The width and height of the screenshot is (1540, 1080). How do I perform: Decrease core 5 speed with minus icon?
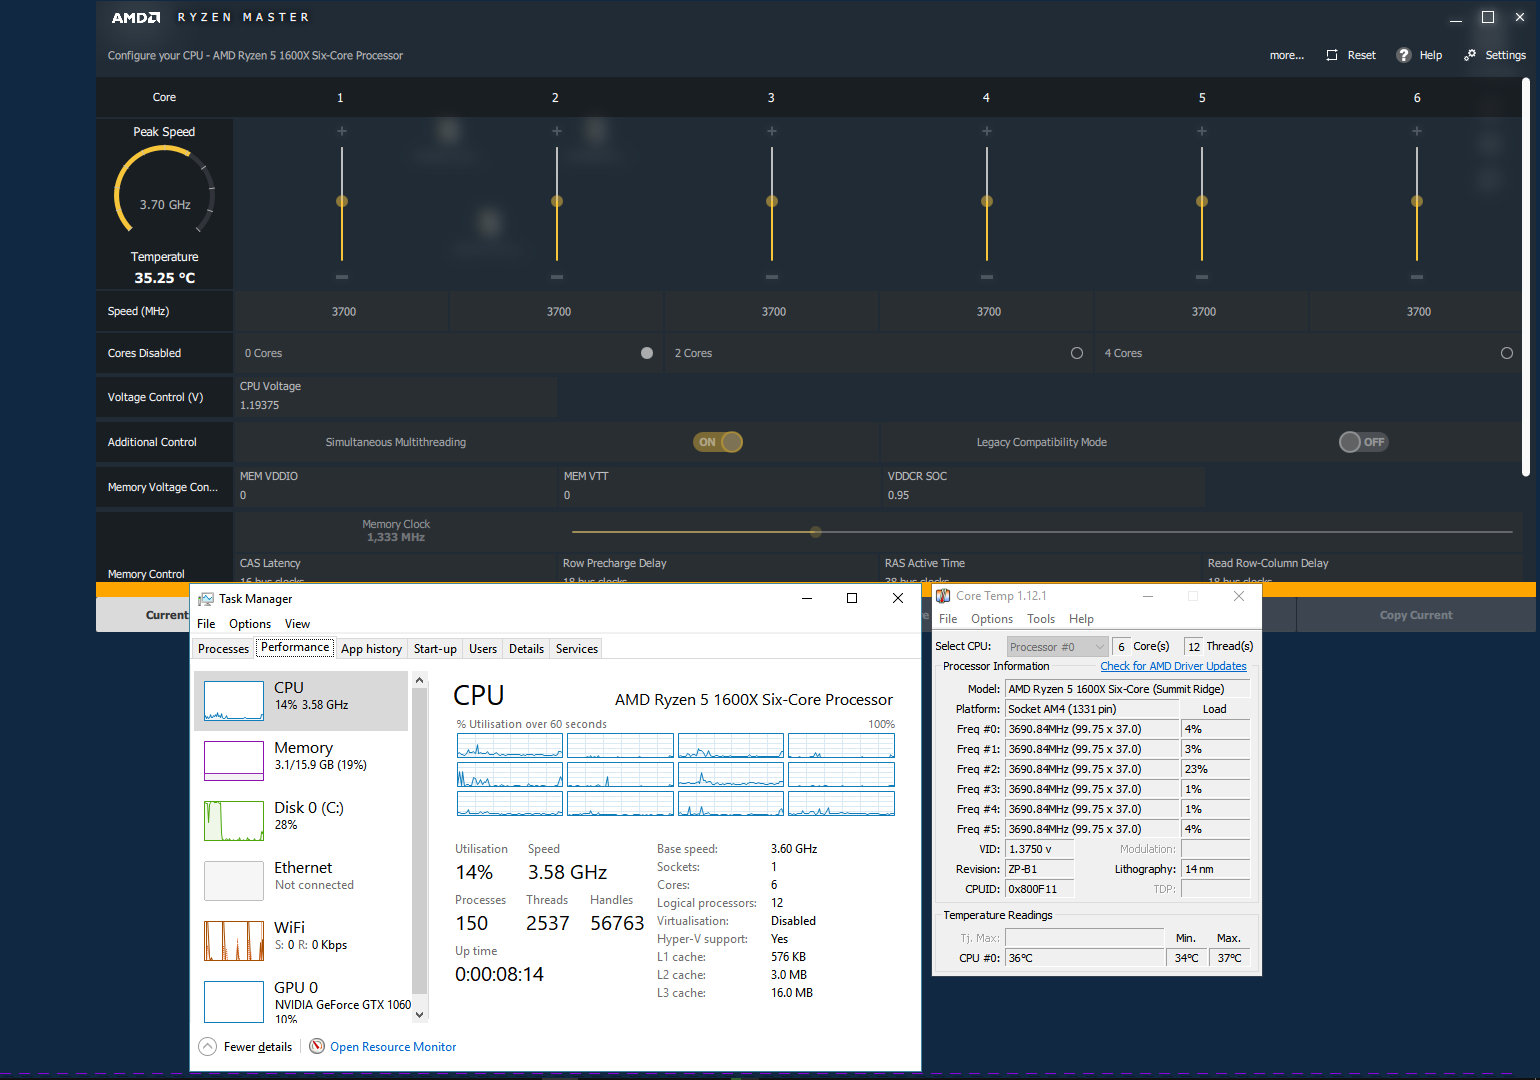(1202, 277)
